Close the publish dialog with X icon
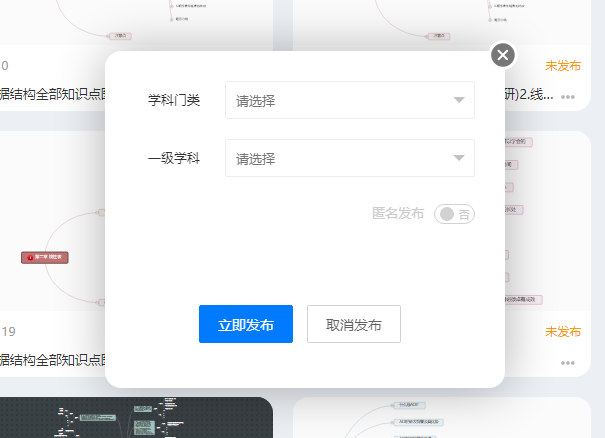605x438 pixels. pyautogui.click(x=503, y=55)
